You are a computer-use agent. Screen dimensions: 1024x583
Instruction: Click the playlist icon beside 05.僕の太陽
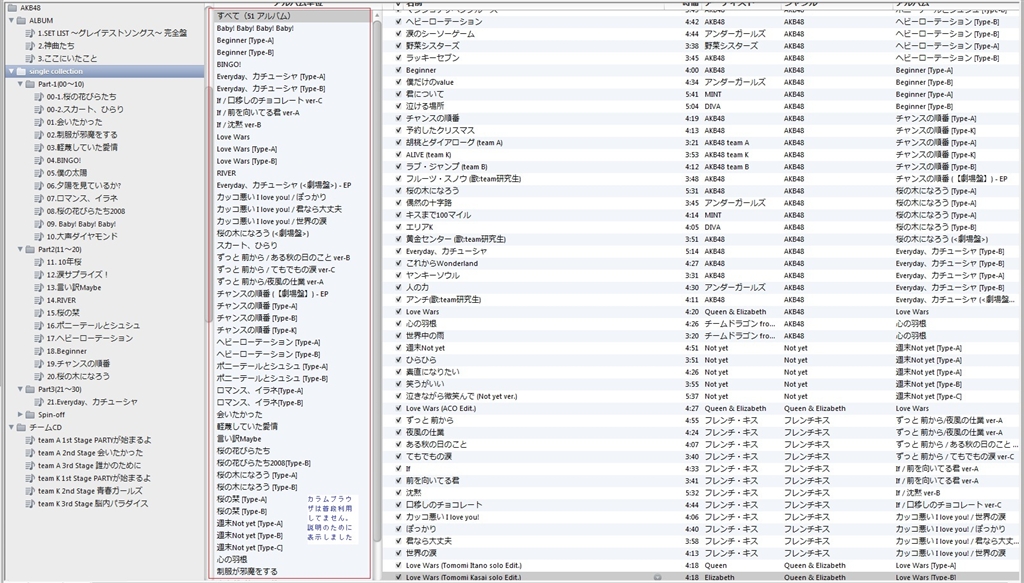(x=39, y=173)
